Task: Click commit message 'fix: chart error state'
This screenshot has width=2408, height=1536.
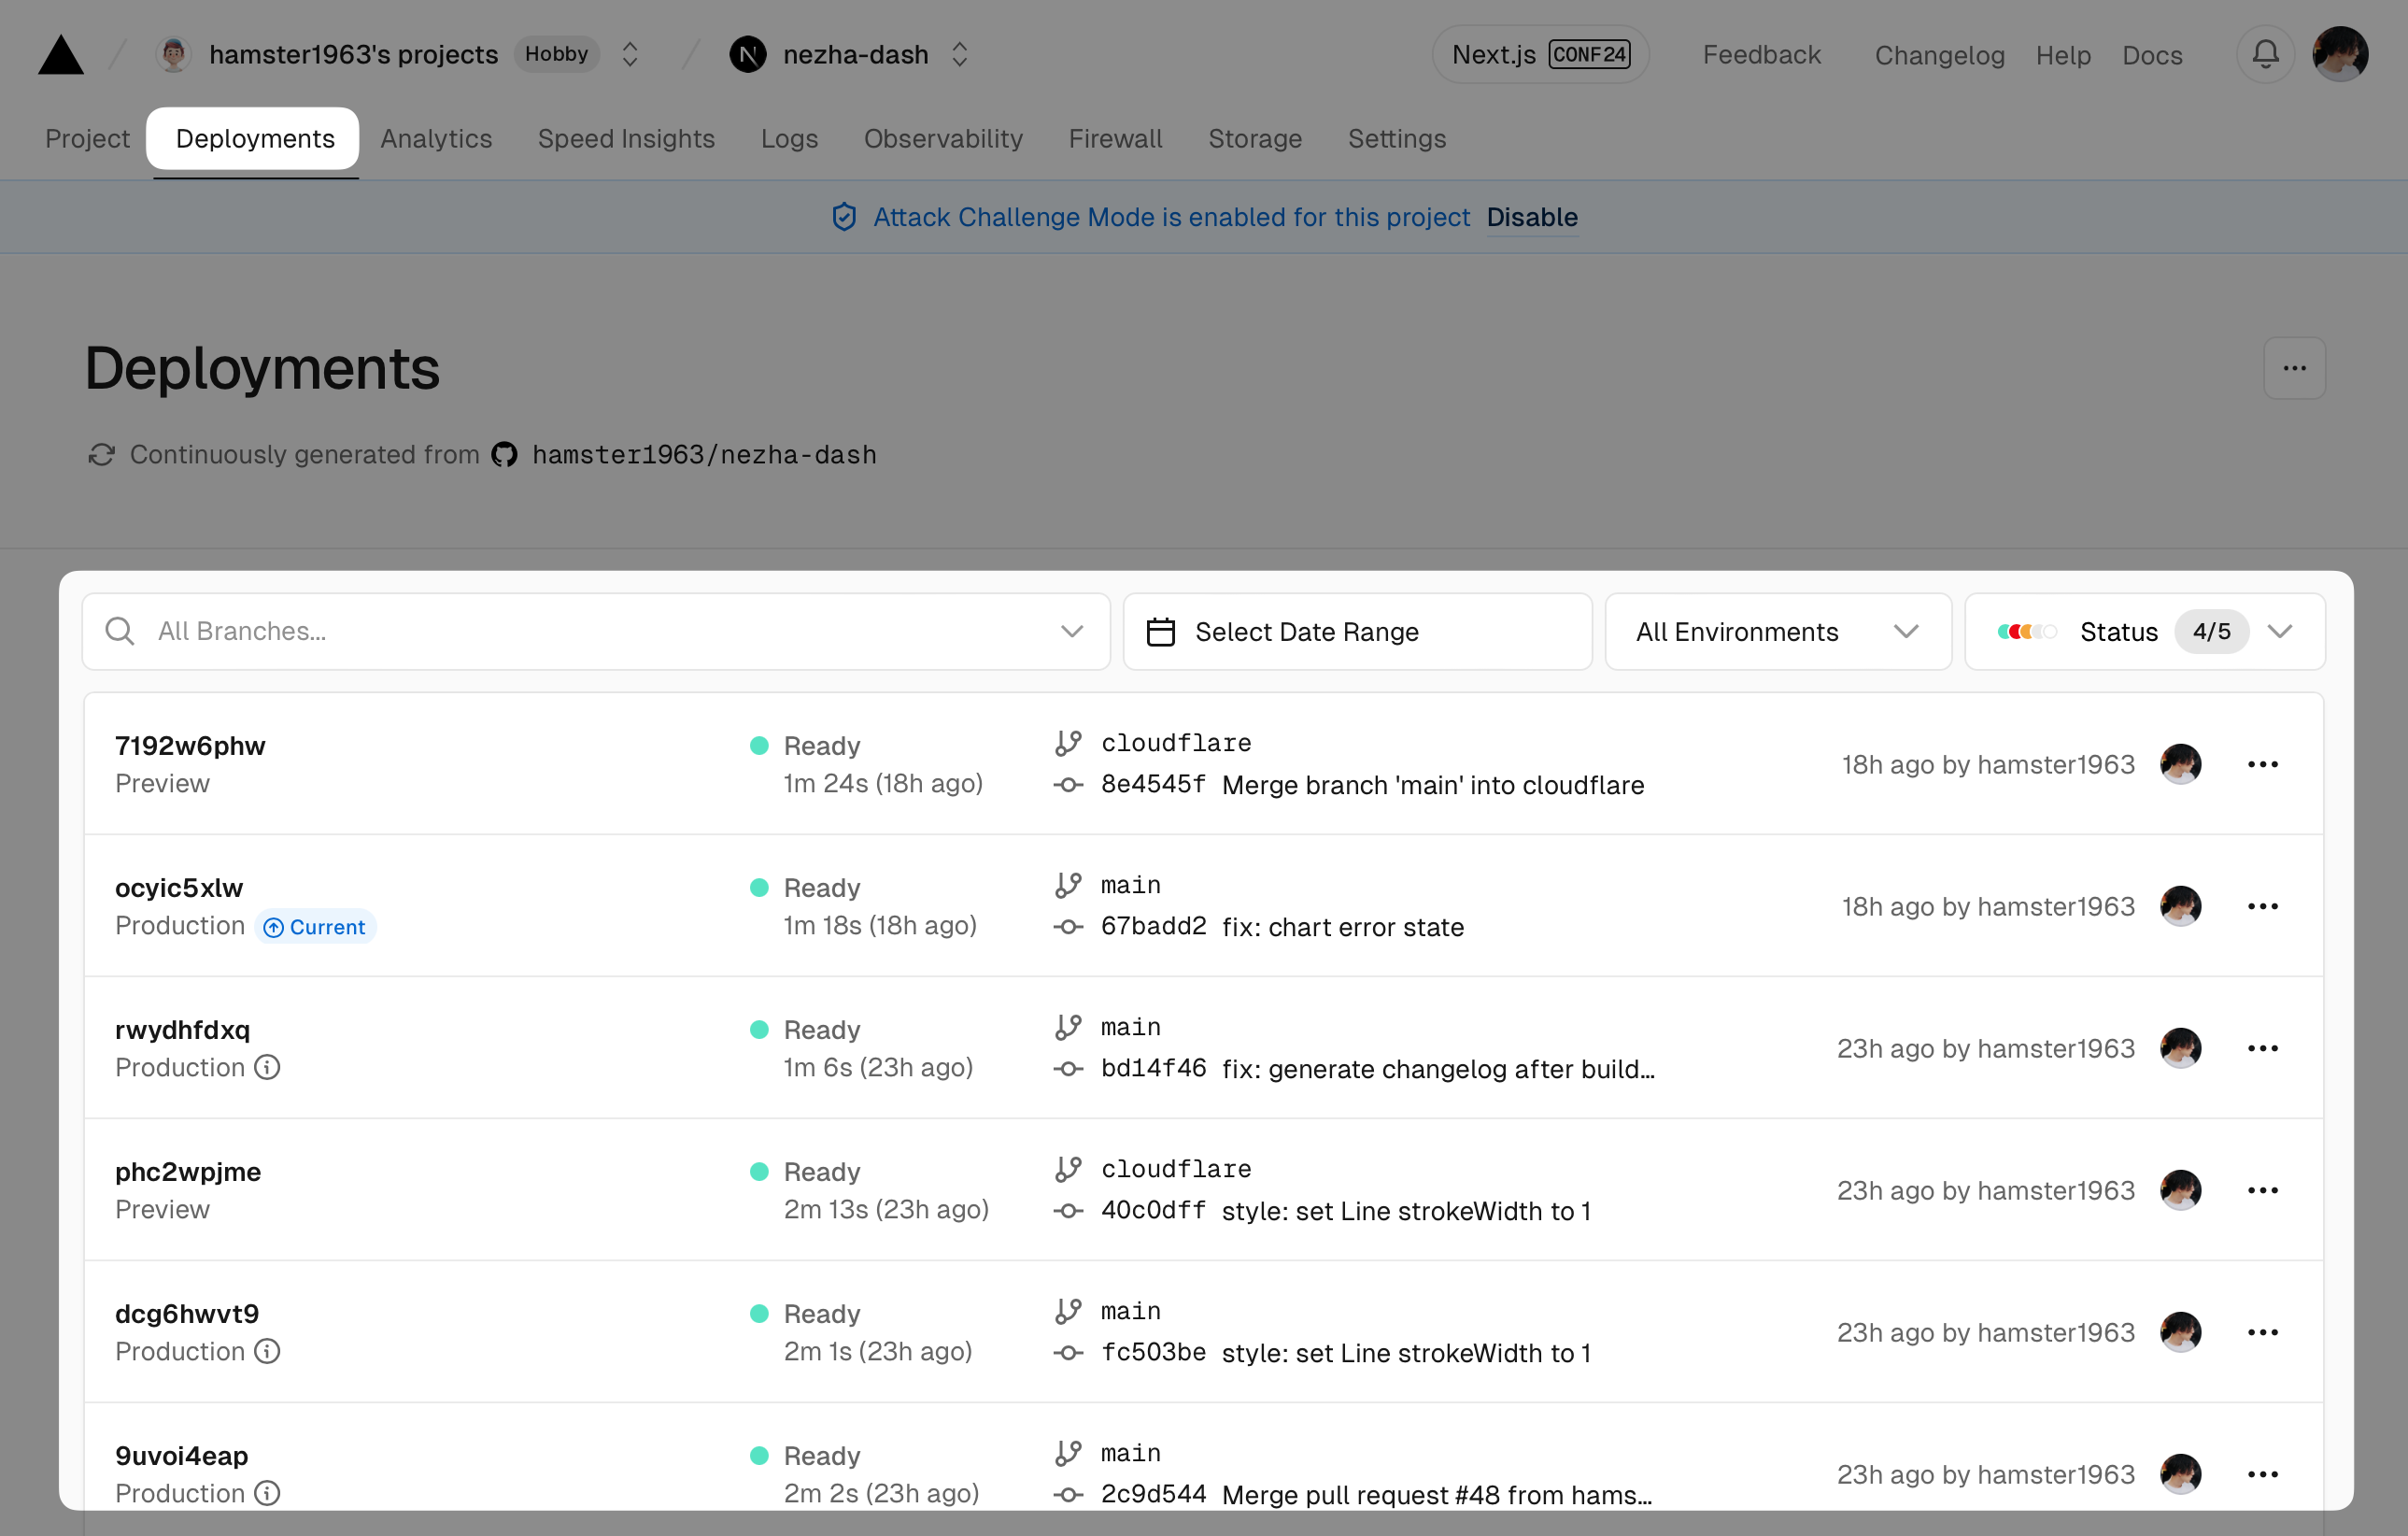Action: [1342, 927]
